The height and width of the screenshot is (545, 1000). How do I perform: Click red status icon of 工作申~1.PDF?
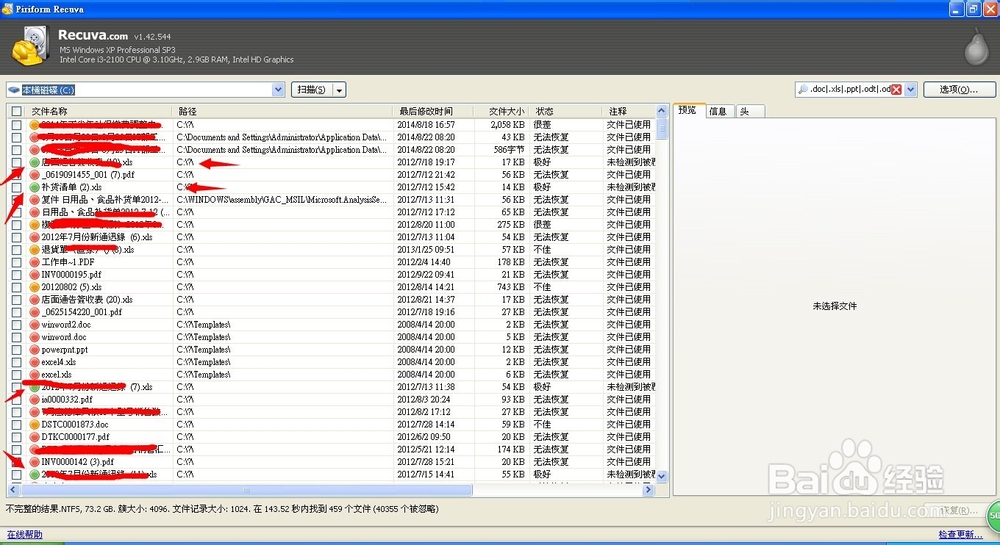(34, 262)
